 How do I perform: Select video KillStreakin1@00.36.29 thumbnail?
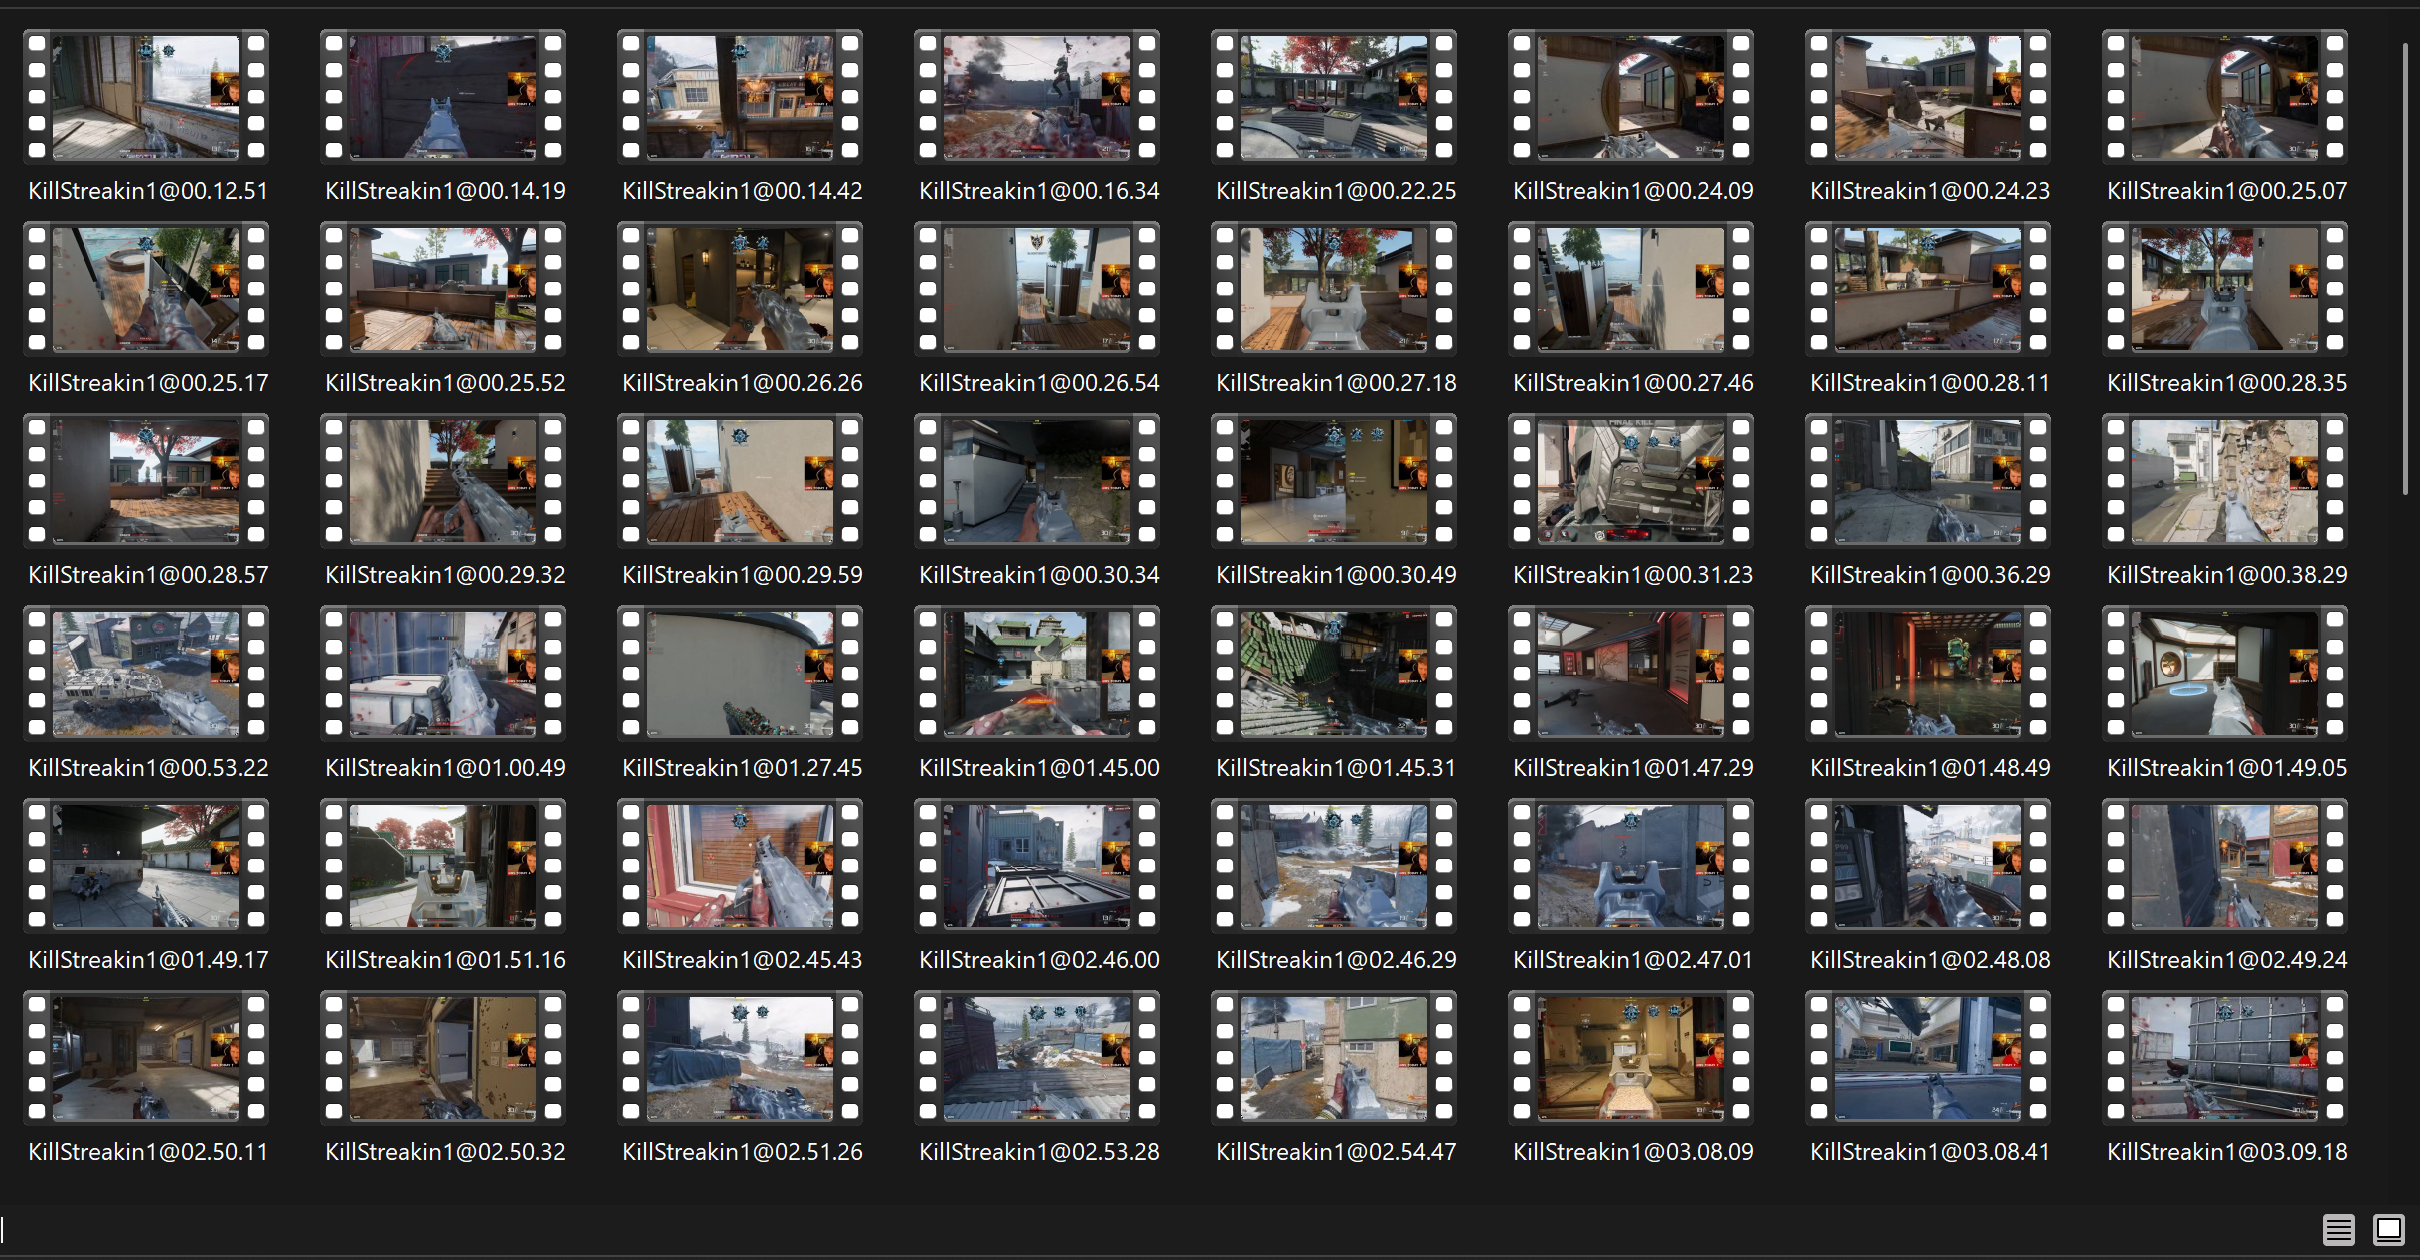pyautogui.click(x=1928, y=481)
